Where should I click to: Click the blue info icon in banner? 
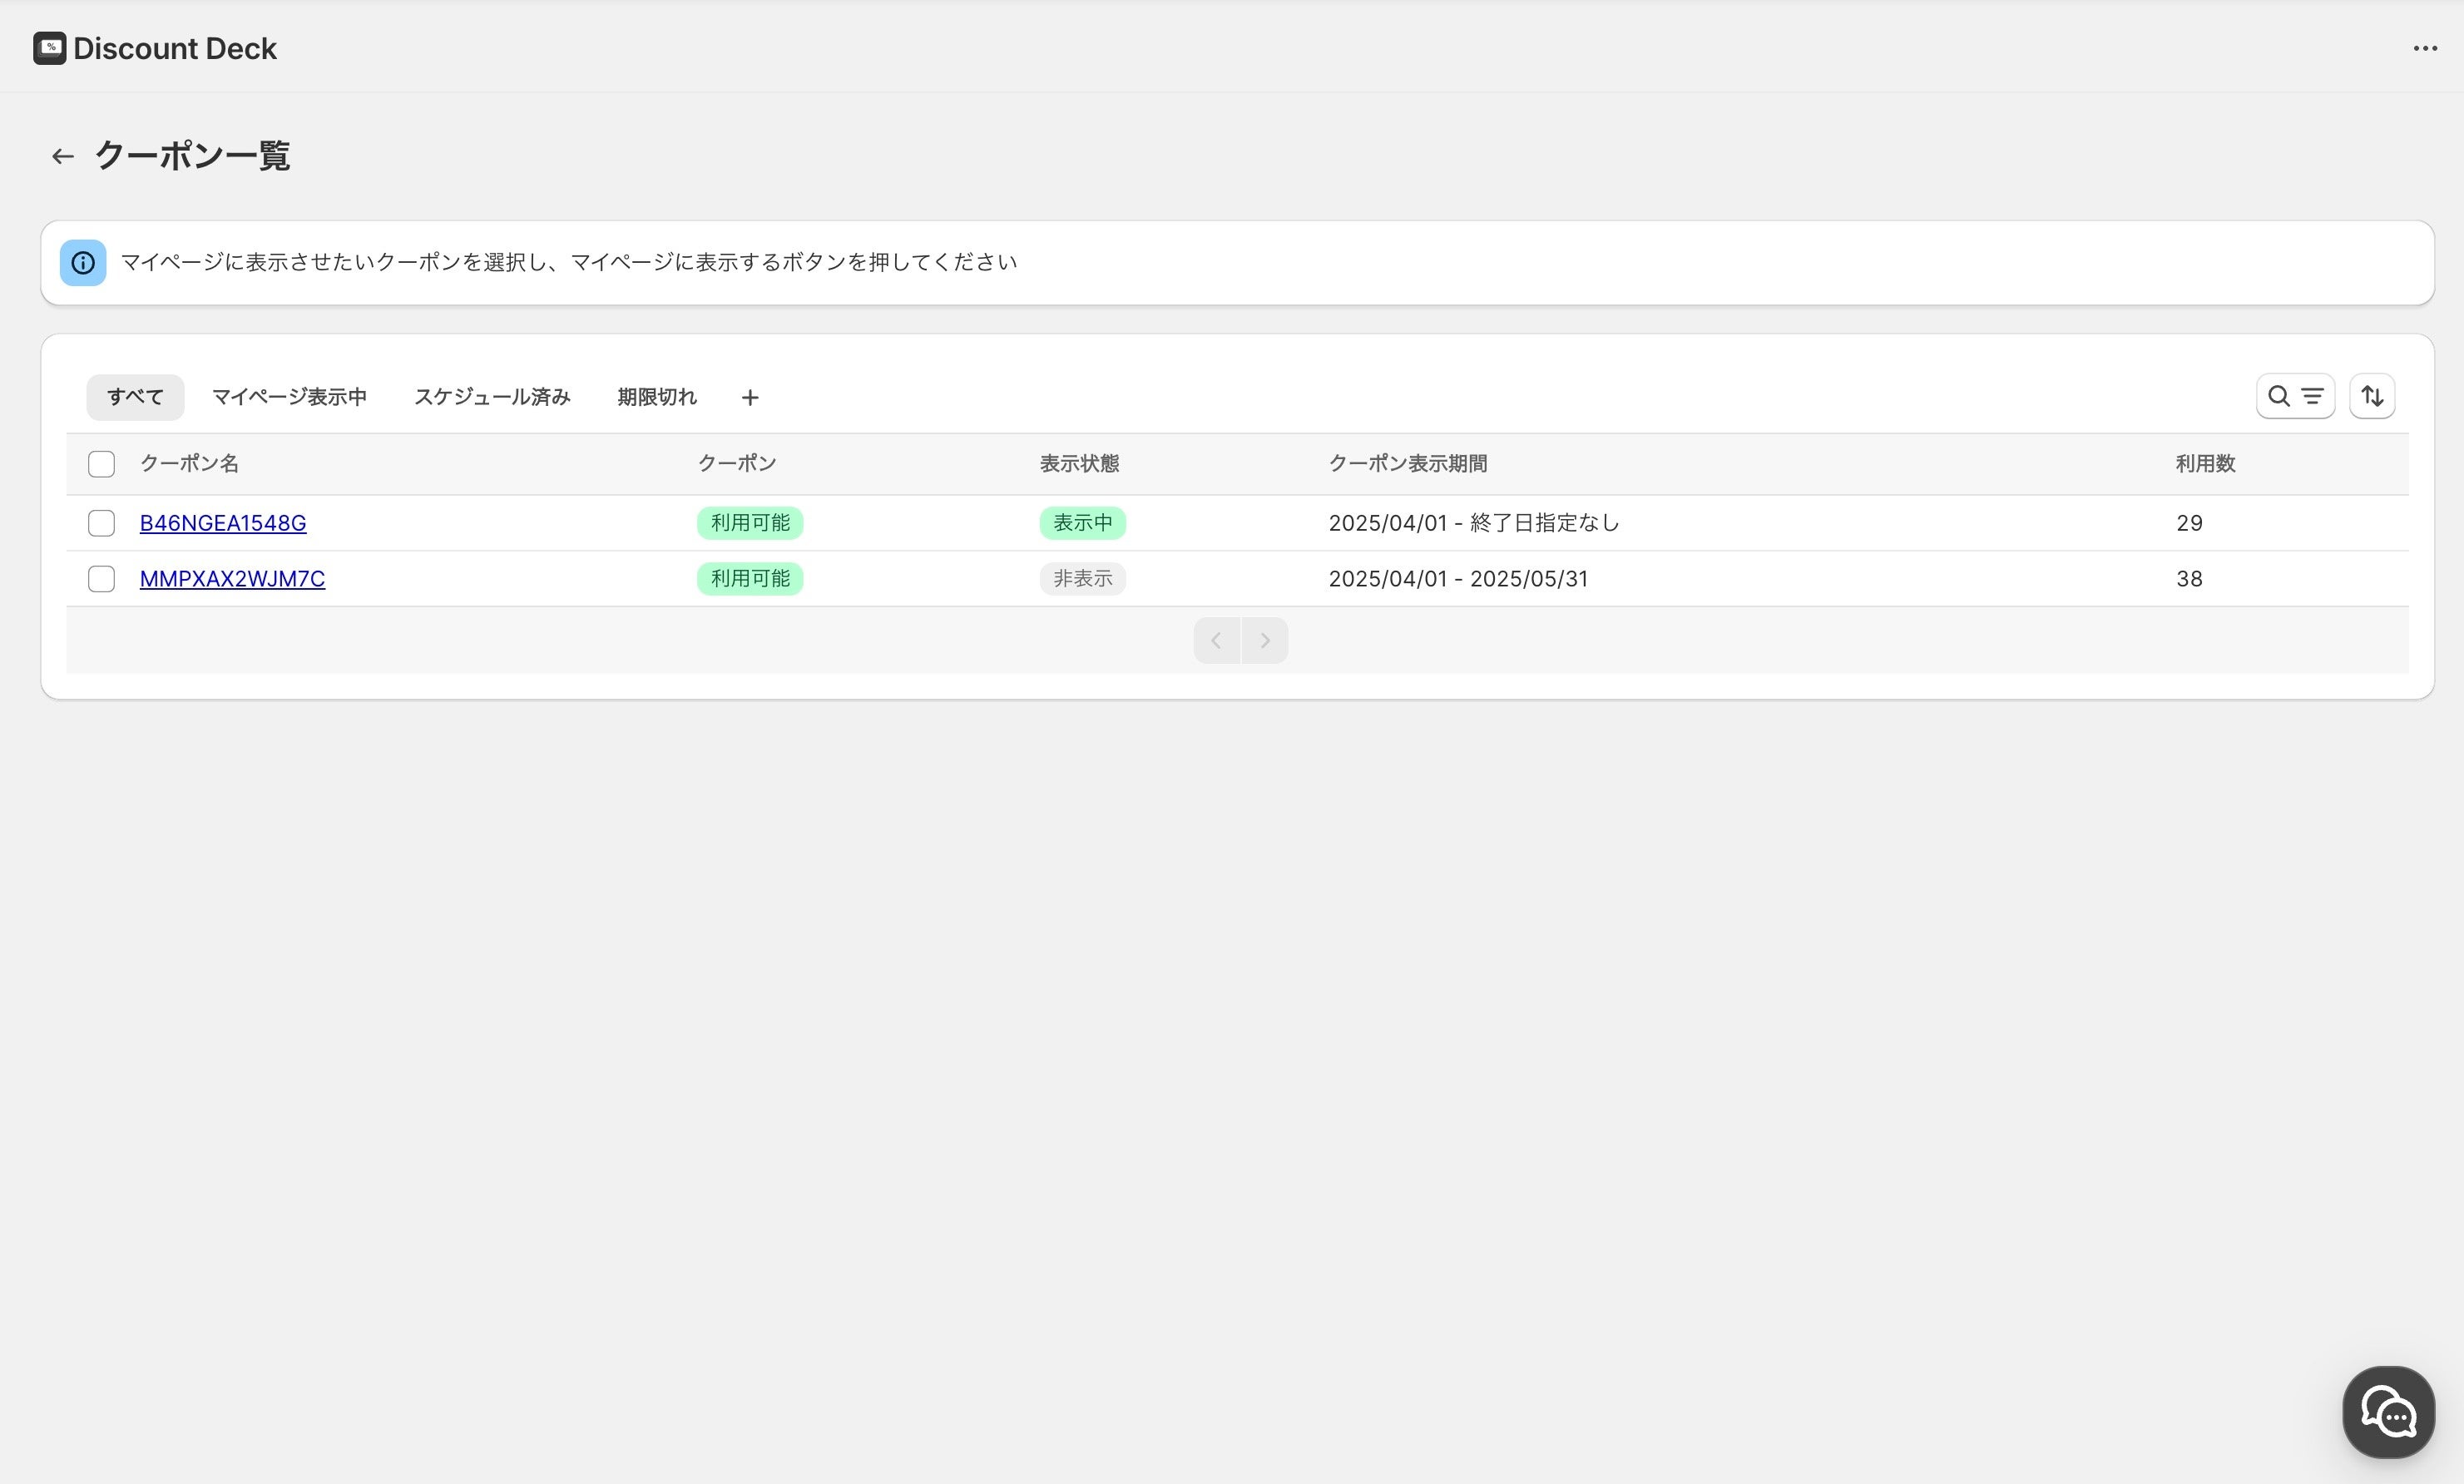83,262
